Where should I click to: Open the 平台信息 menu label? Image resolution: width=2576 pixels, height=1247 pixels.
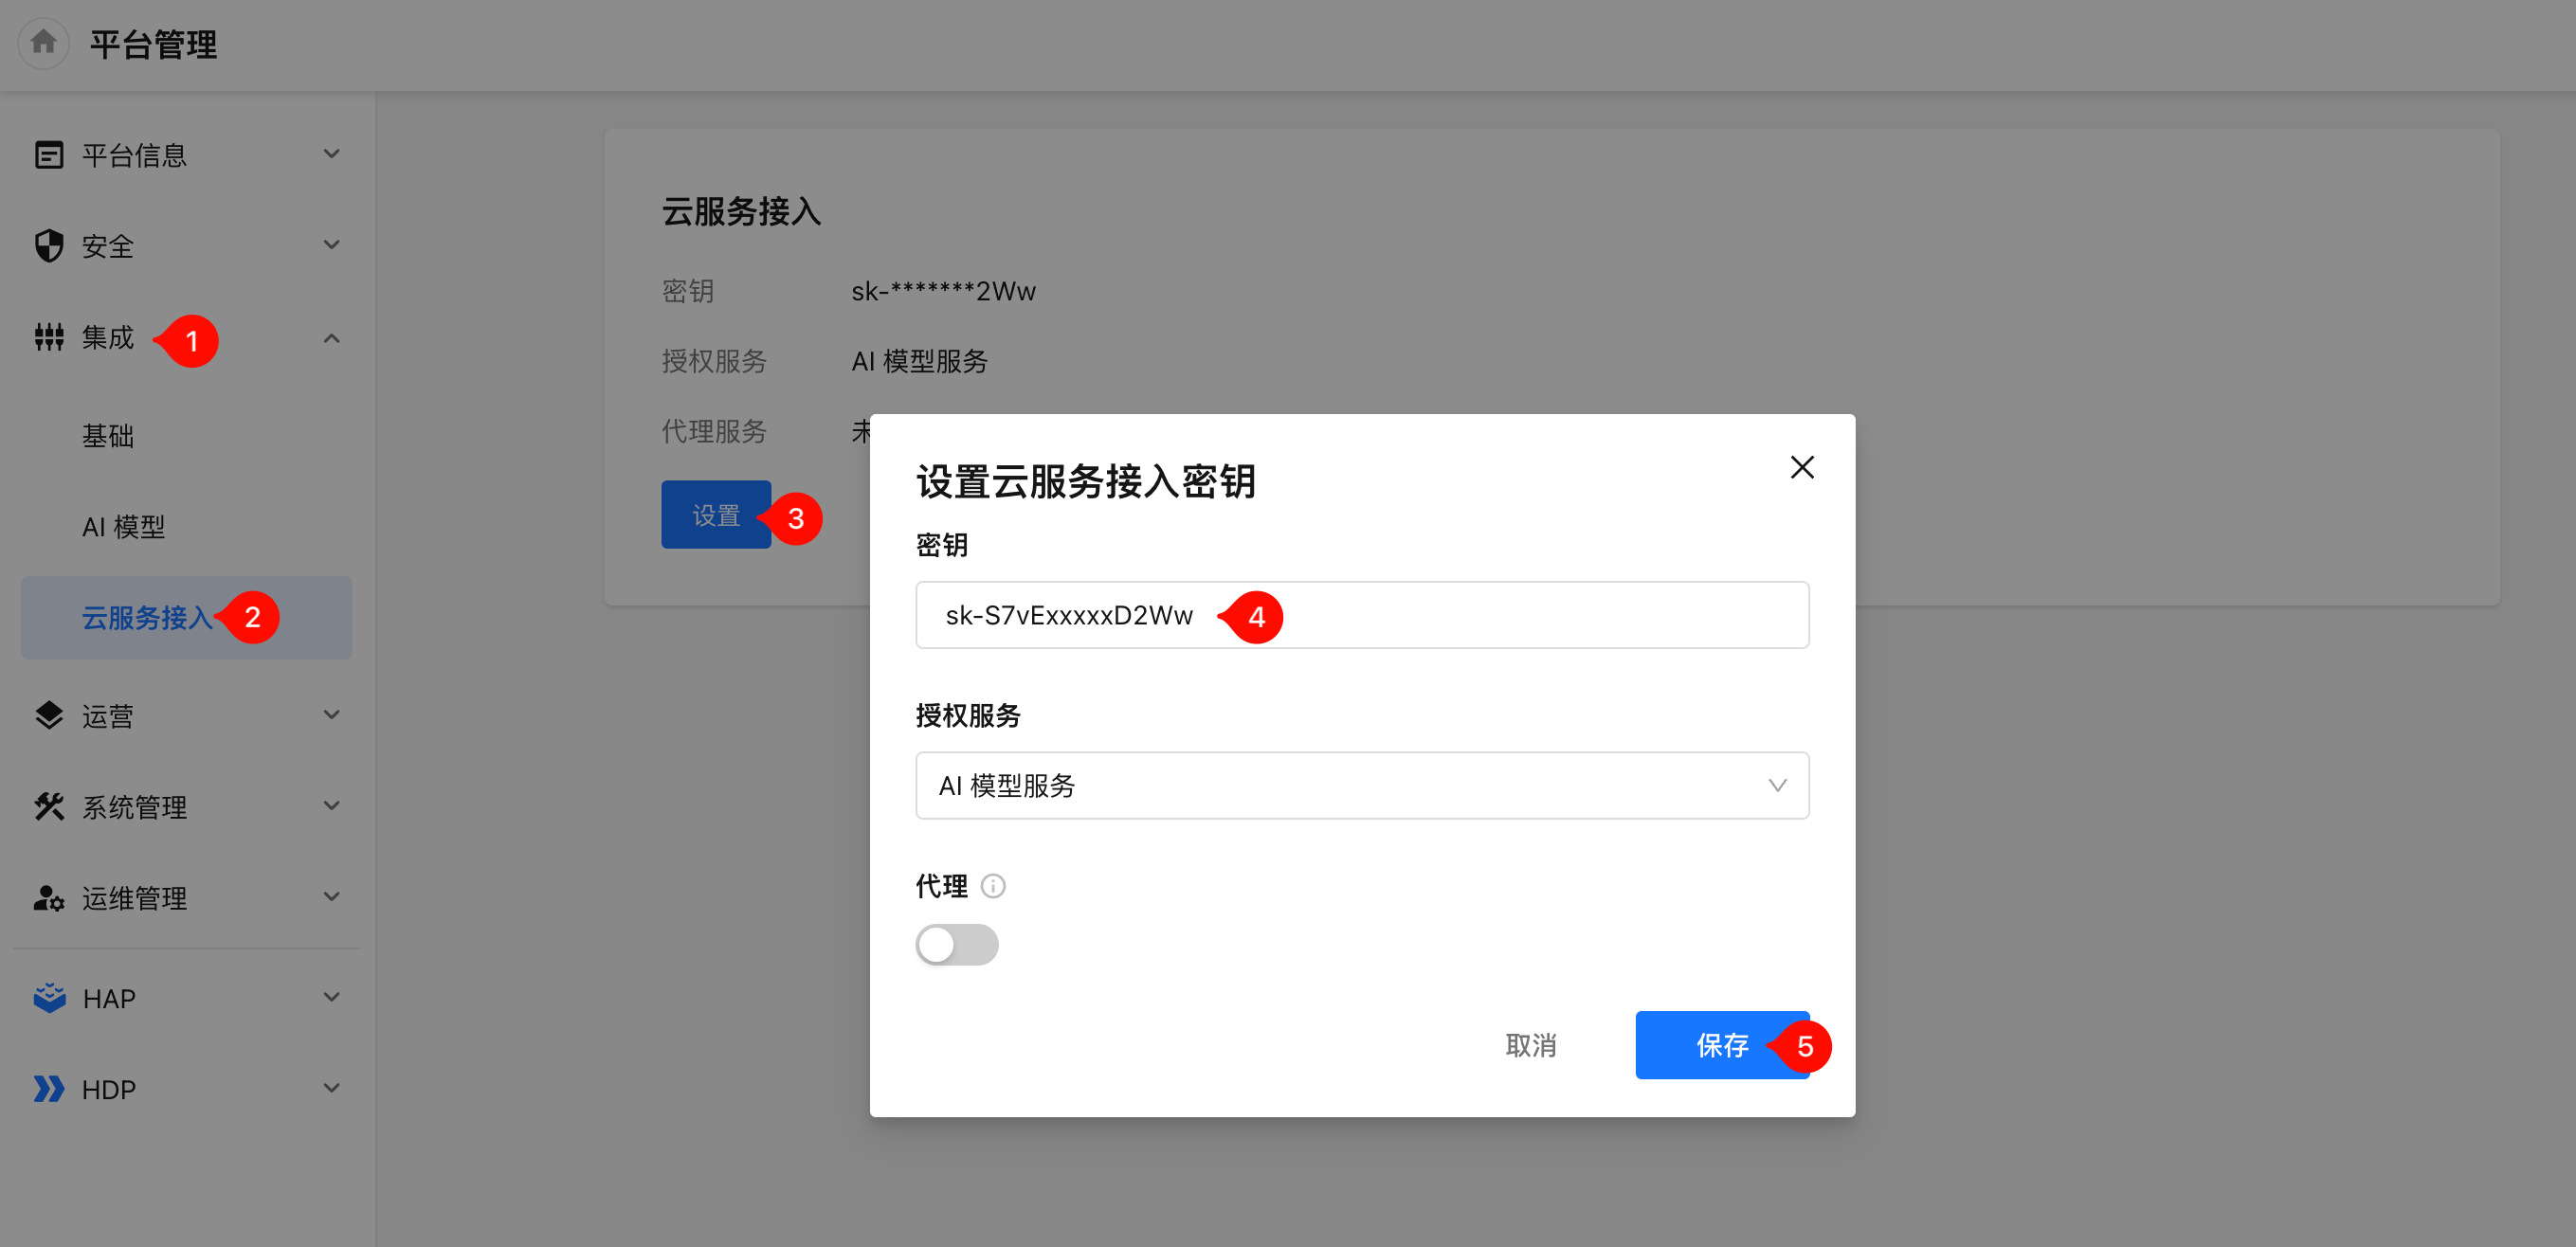134,155
